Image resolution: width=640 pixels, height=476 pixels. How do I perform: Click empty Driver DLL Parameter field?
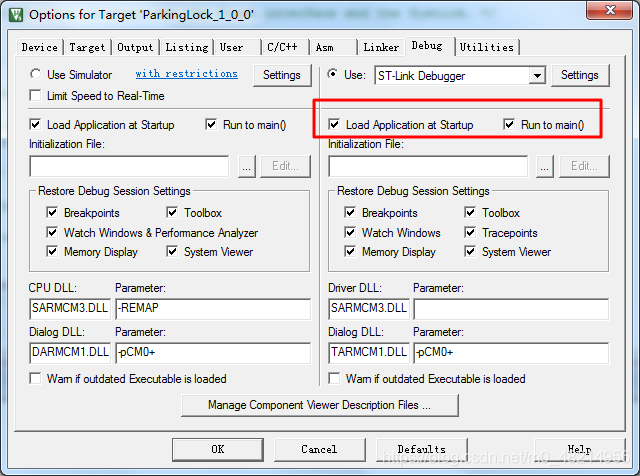[x=511, y=308]
